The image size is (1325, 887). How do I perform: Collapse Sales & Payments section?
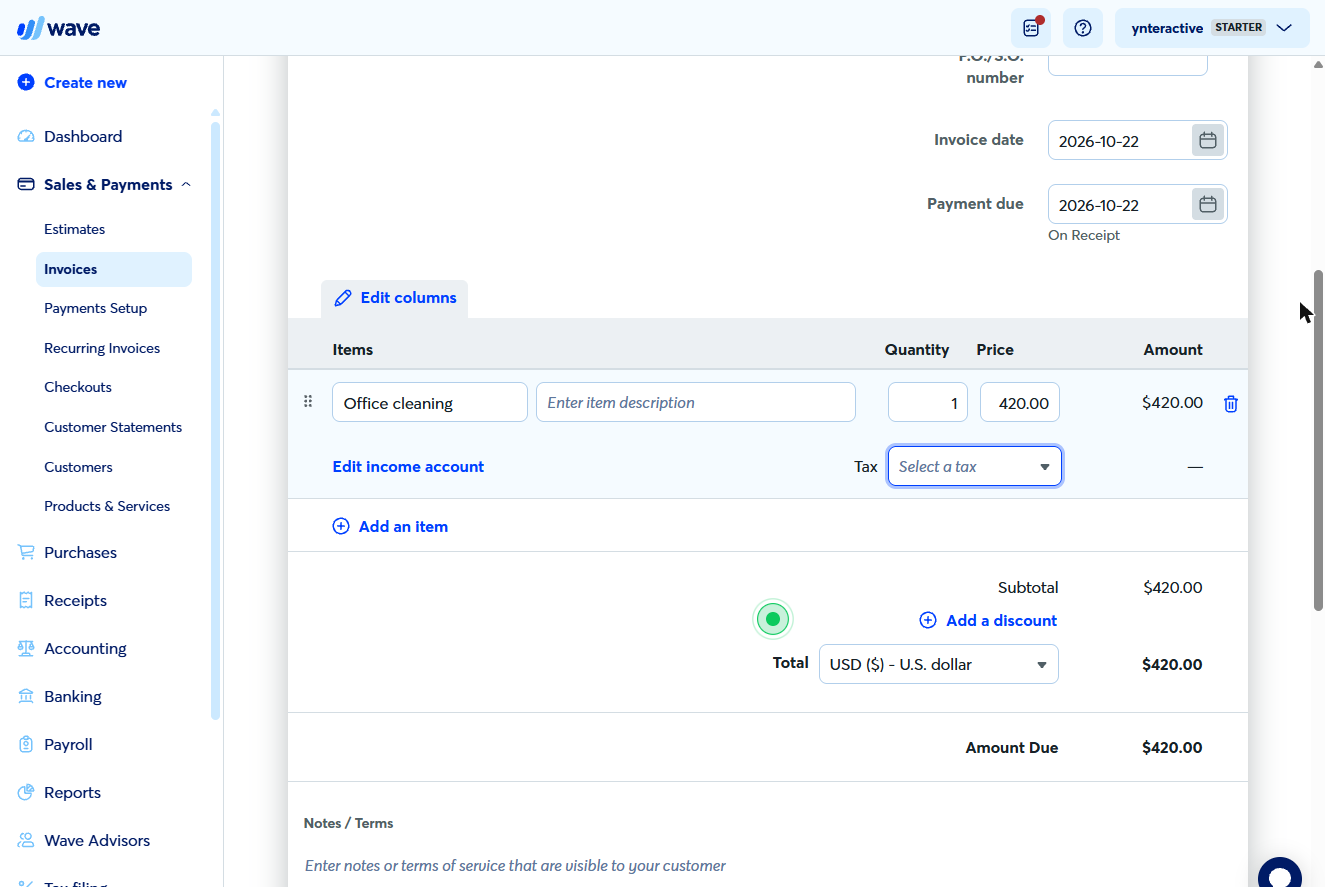coord(186,185)
